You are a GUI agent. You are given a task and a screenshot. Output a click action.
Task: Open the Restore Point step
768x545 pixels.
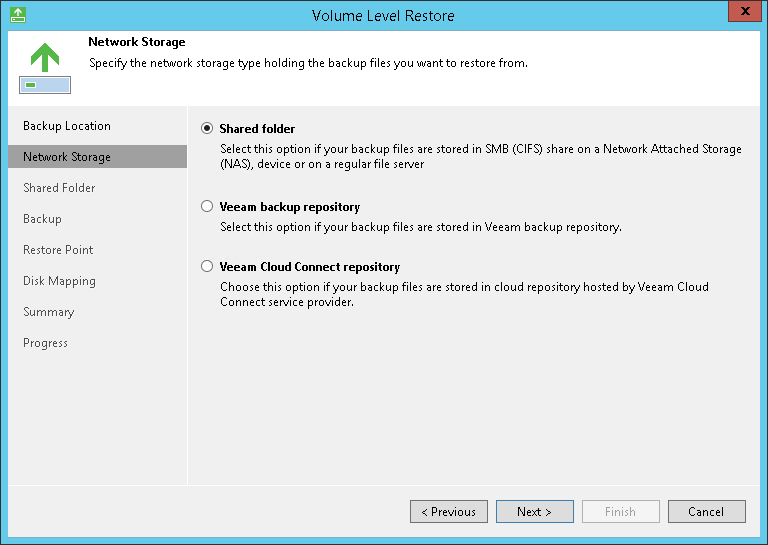pyautogui.click(x=58, y=250)
